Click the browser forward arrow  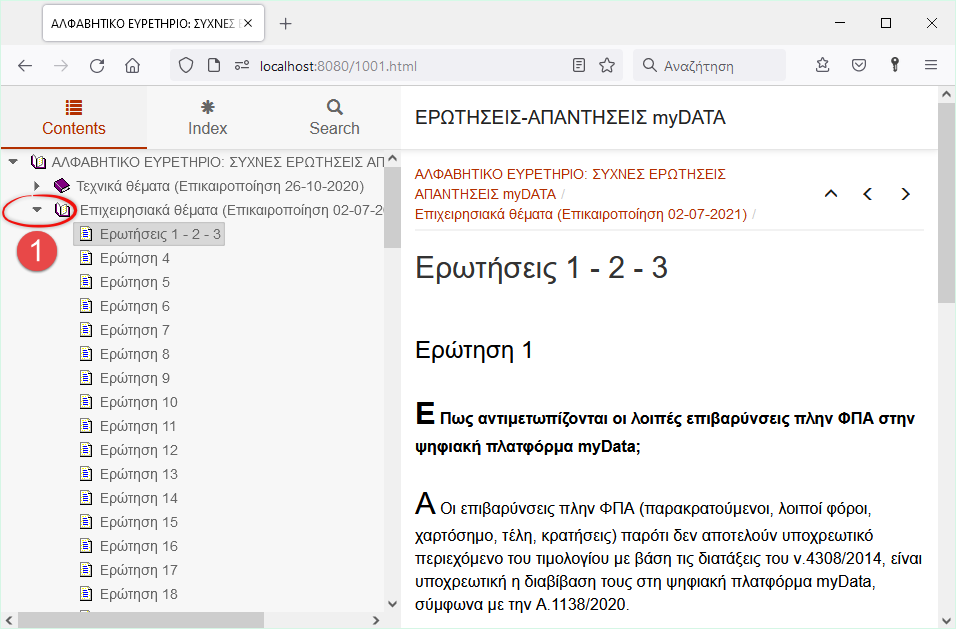click(x=61, y=66)
